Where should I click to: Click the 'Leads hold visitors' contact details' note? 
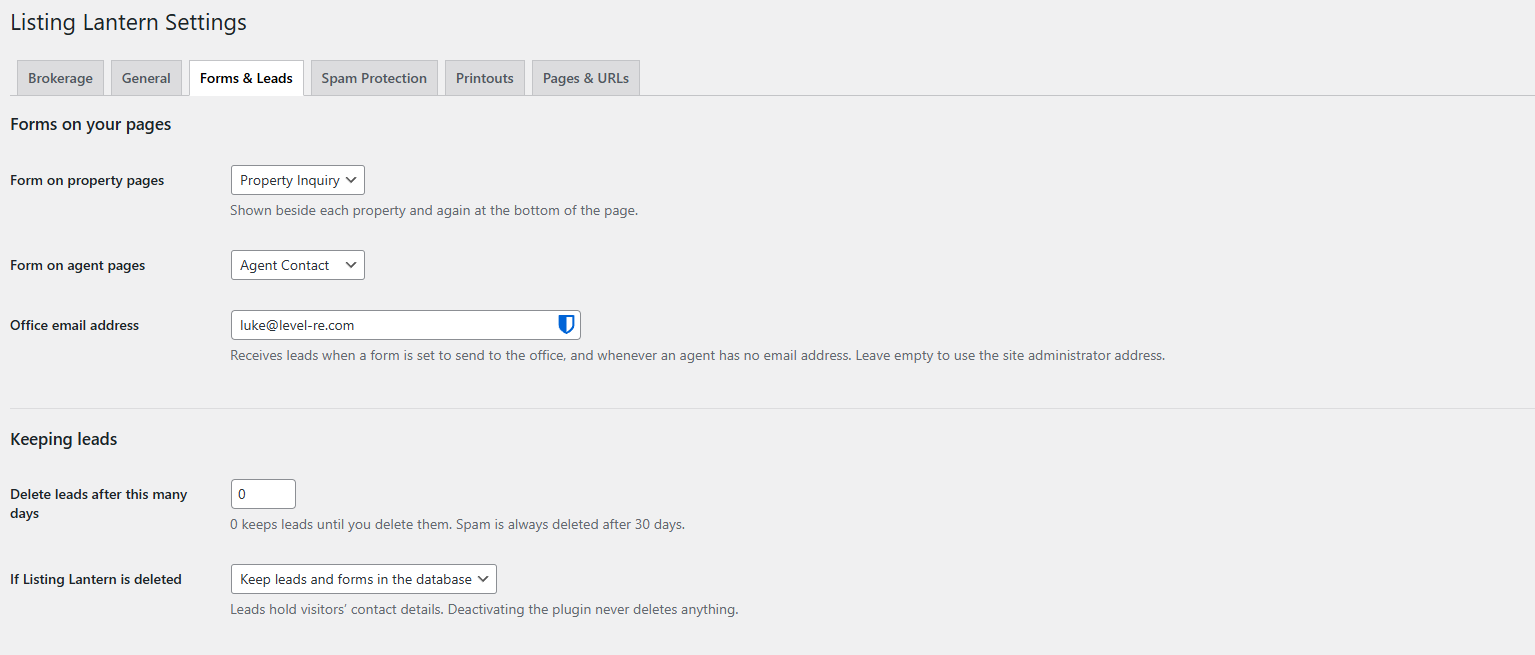point(484,609)
